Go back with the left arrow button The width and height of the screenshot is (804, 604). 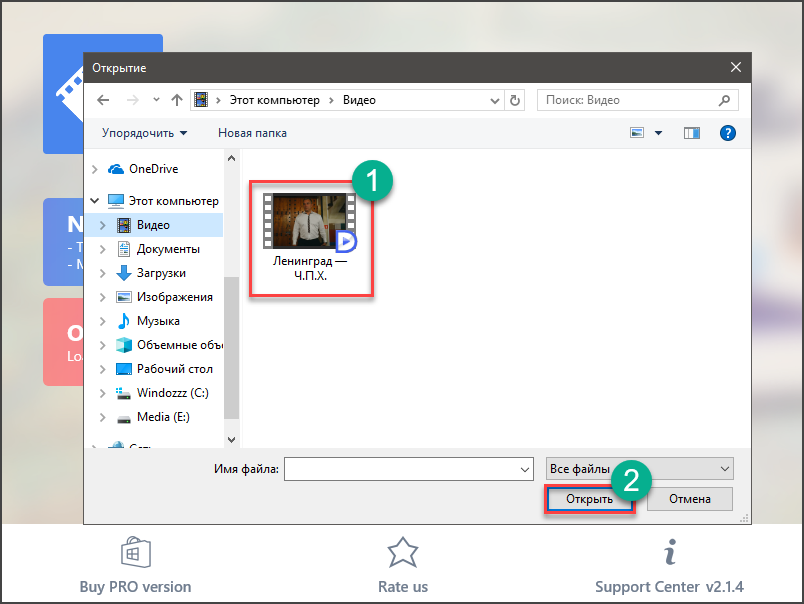[x=103, y=100]
